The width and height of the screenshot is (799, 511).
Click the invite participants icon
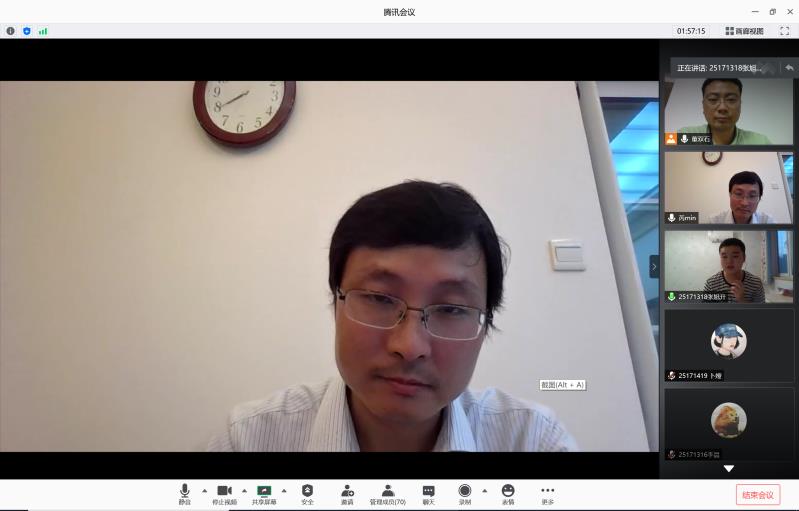[x=347, y=491]
